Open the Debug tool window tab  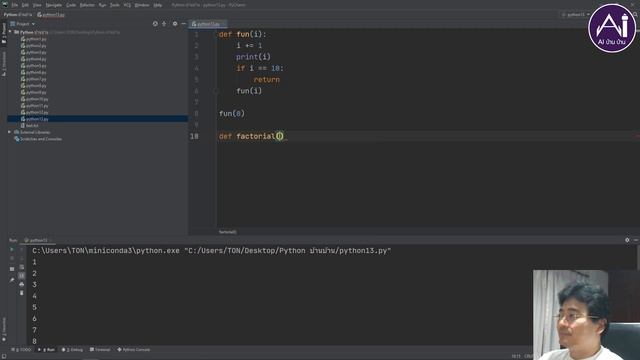tap(72, 350)
